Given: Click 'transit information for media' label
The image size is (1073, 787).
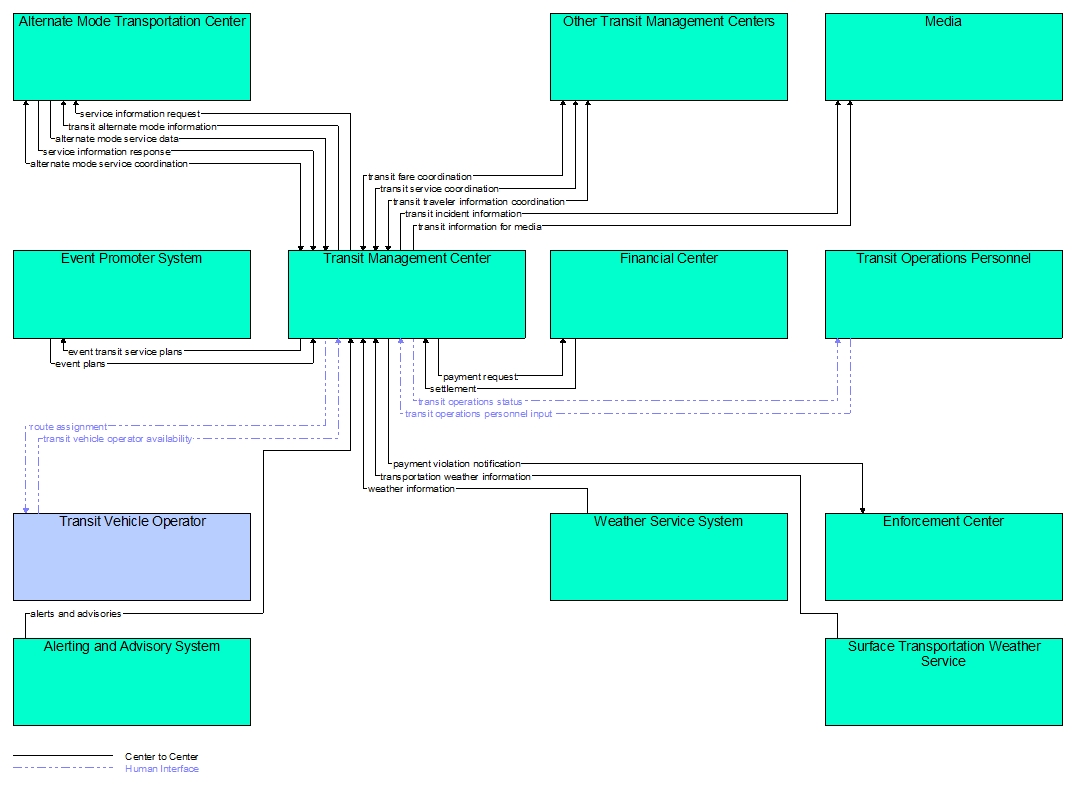Looking at the screenshot, I should pos(480,227).
